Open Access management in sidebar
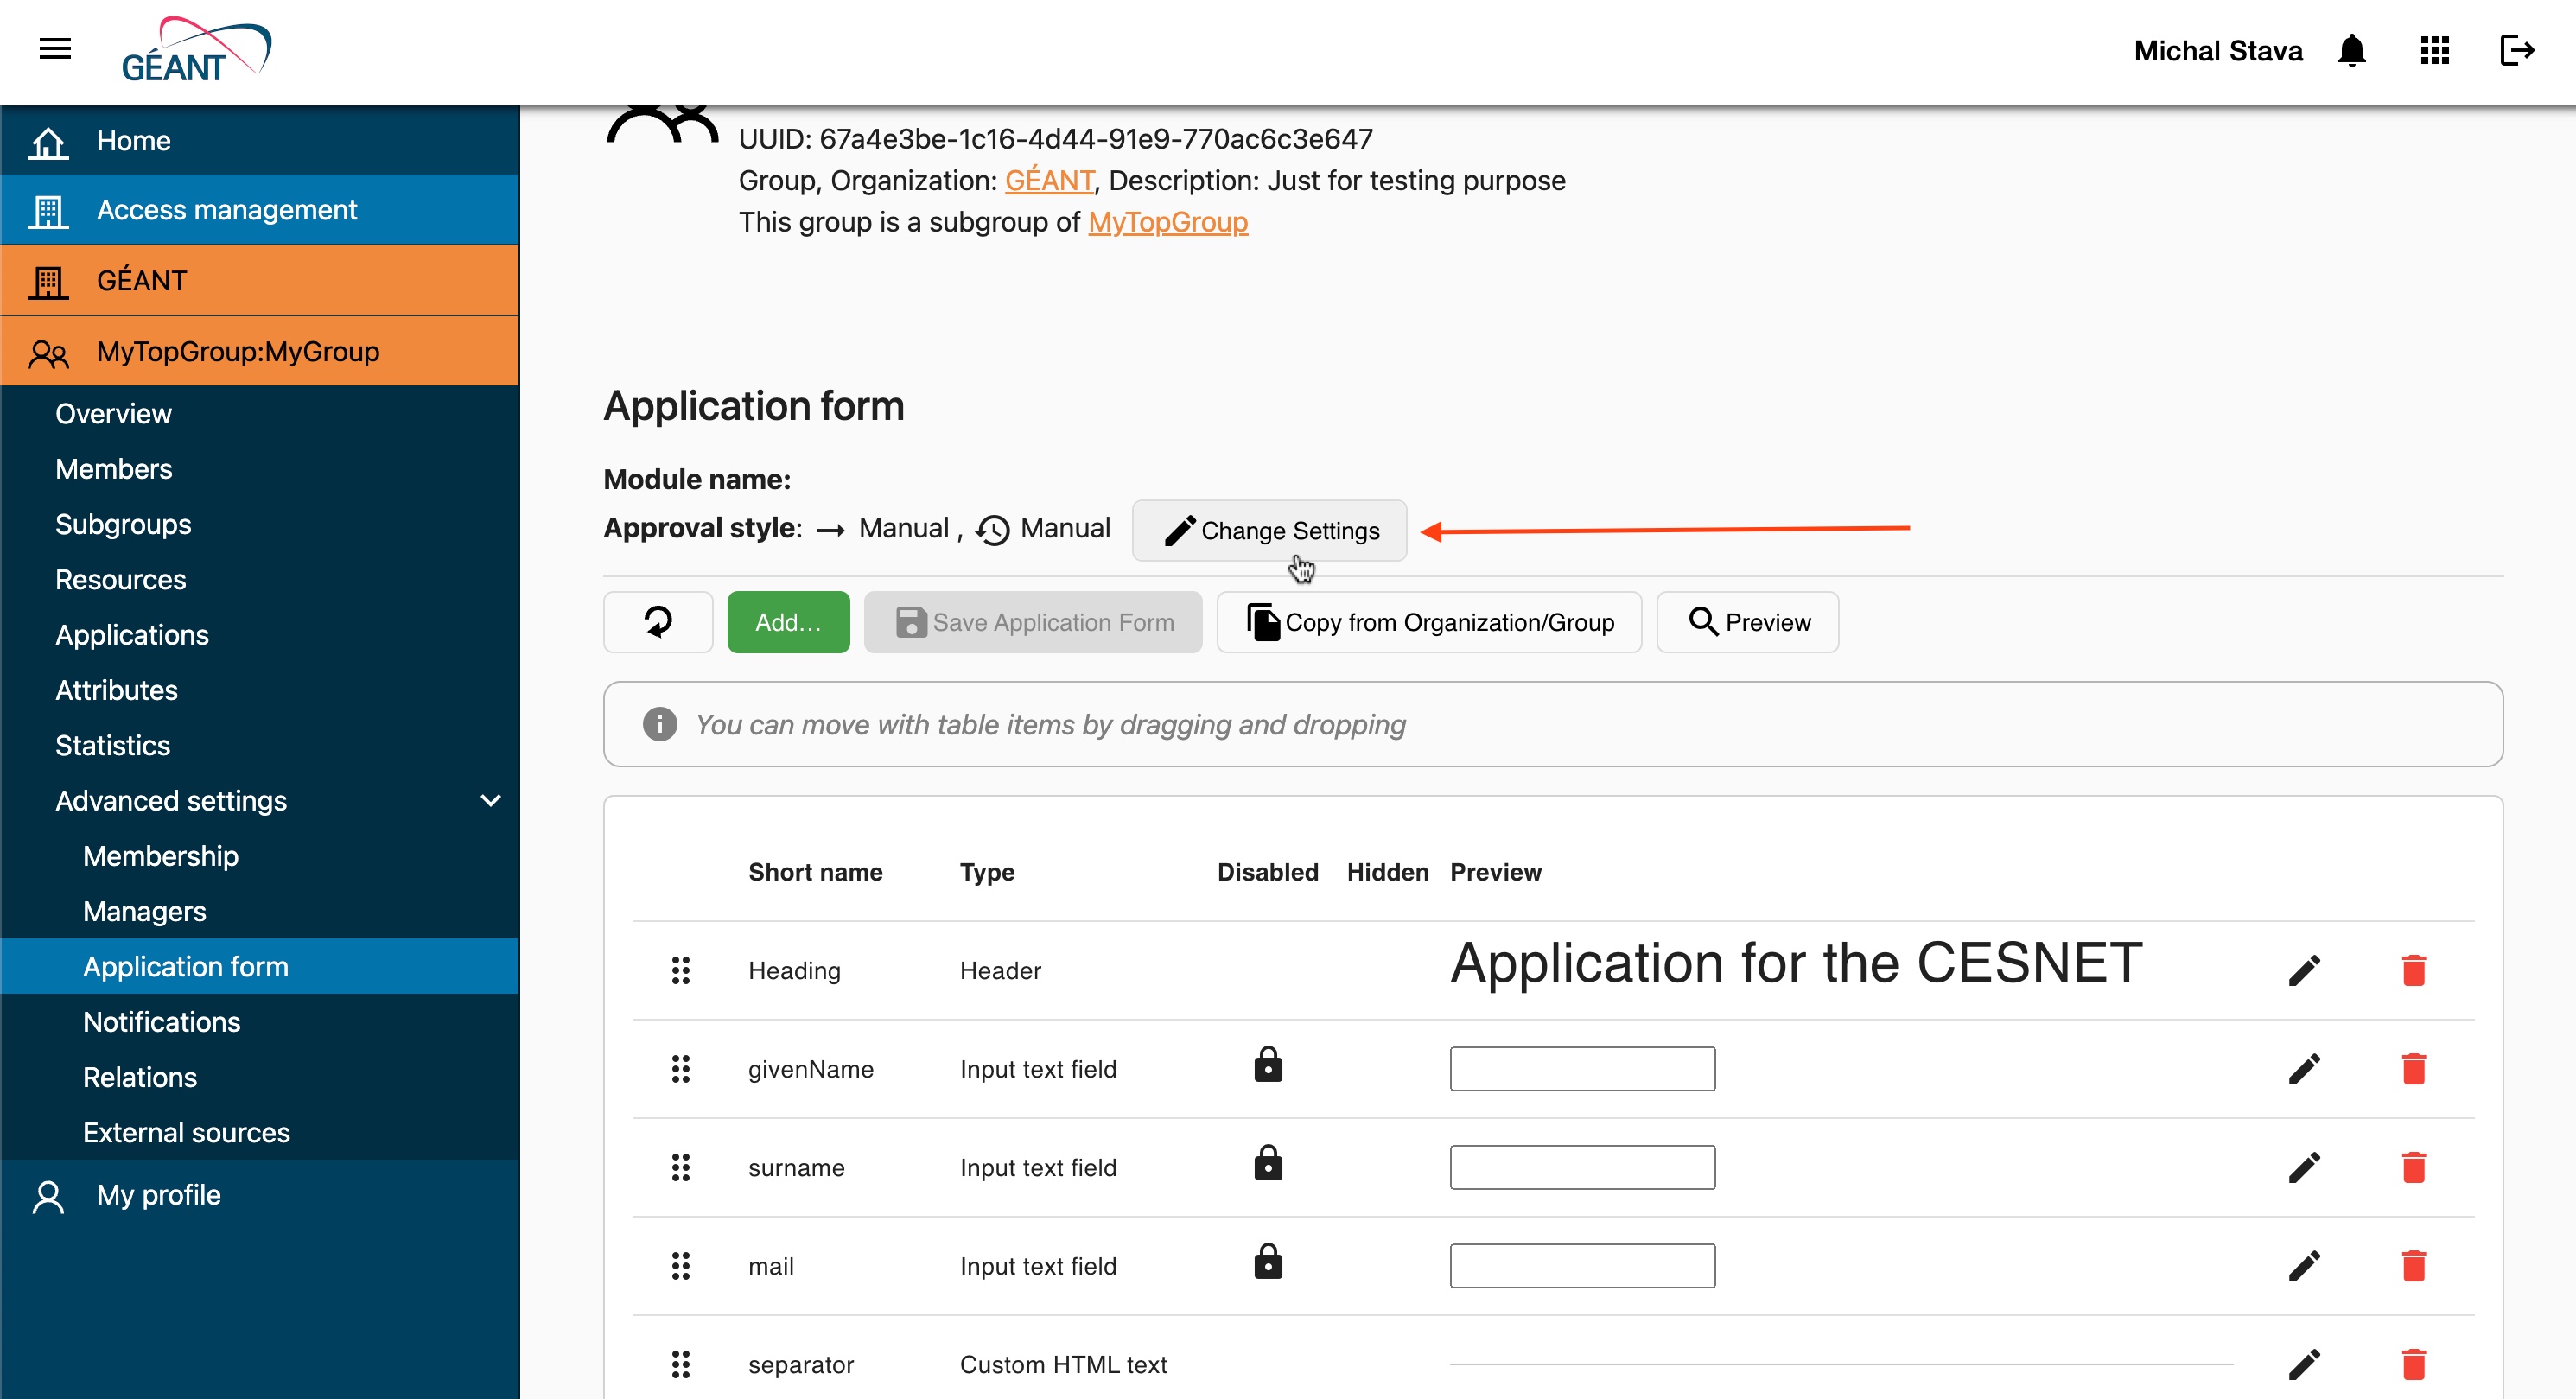Viewport: 2576px width, 1399px height. (260, 210)
